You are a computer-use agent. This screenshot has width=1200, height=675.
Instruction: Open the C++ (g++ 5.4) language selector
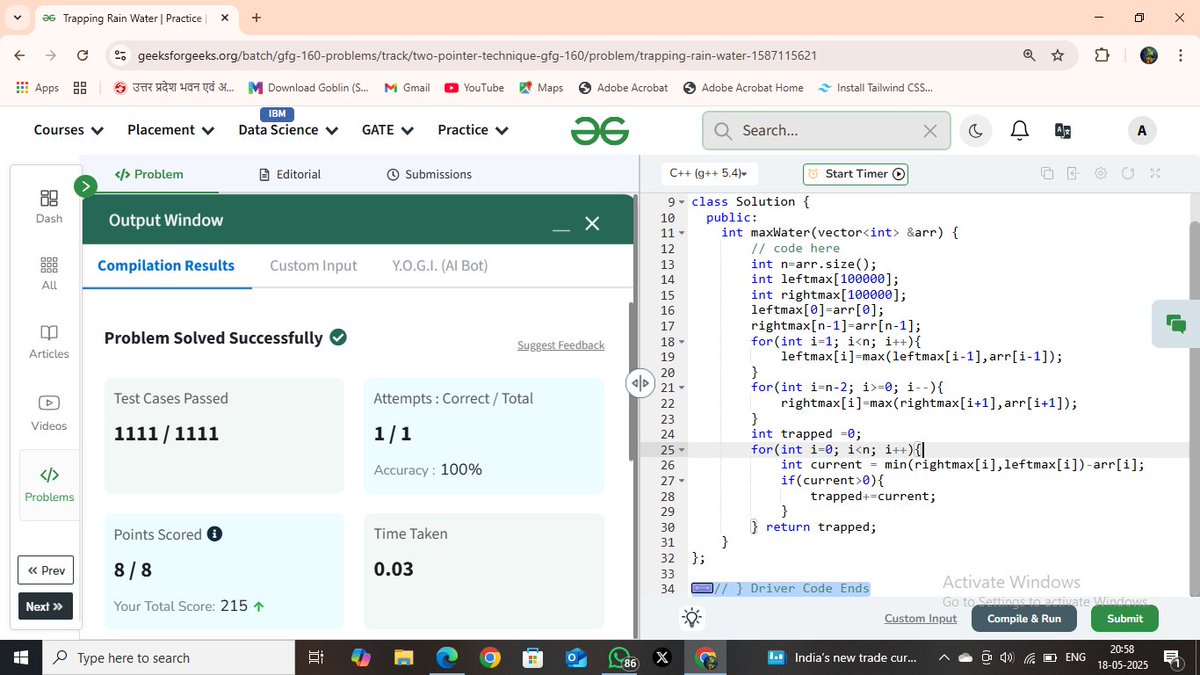pyautogui.click(x=708, y=174)
